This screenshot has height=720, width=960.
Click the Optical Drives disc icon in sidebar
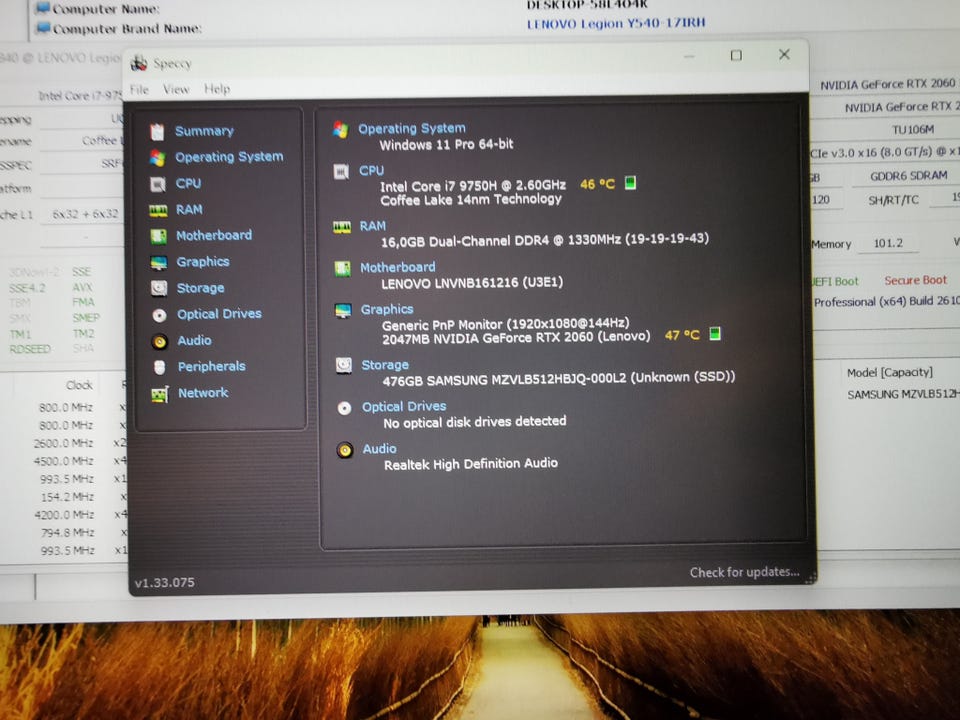coord(159,315)
